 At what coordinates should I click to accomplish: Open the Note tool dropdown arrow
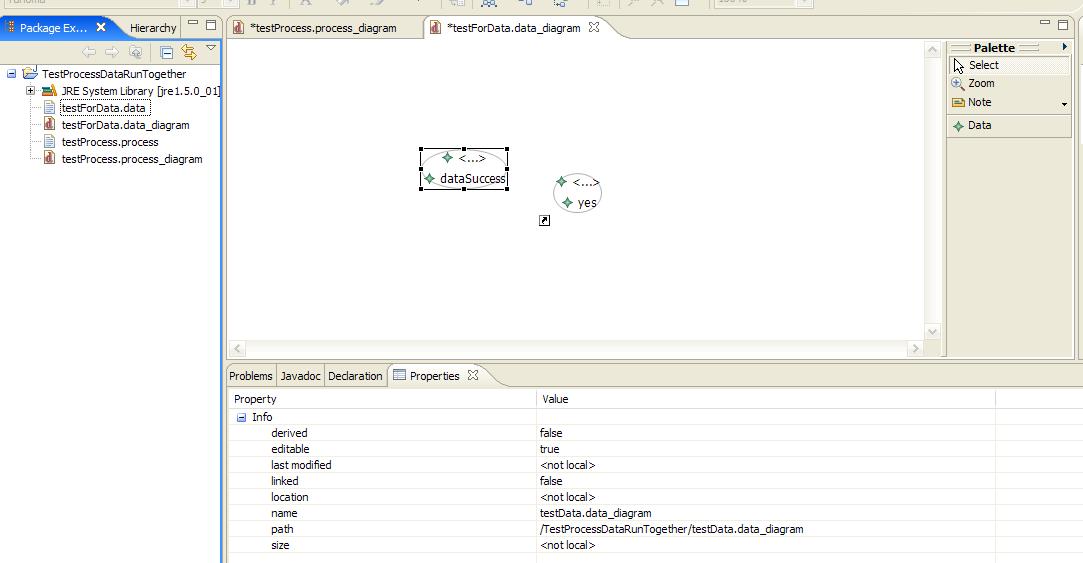tap(1064, 104)
